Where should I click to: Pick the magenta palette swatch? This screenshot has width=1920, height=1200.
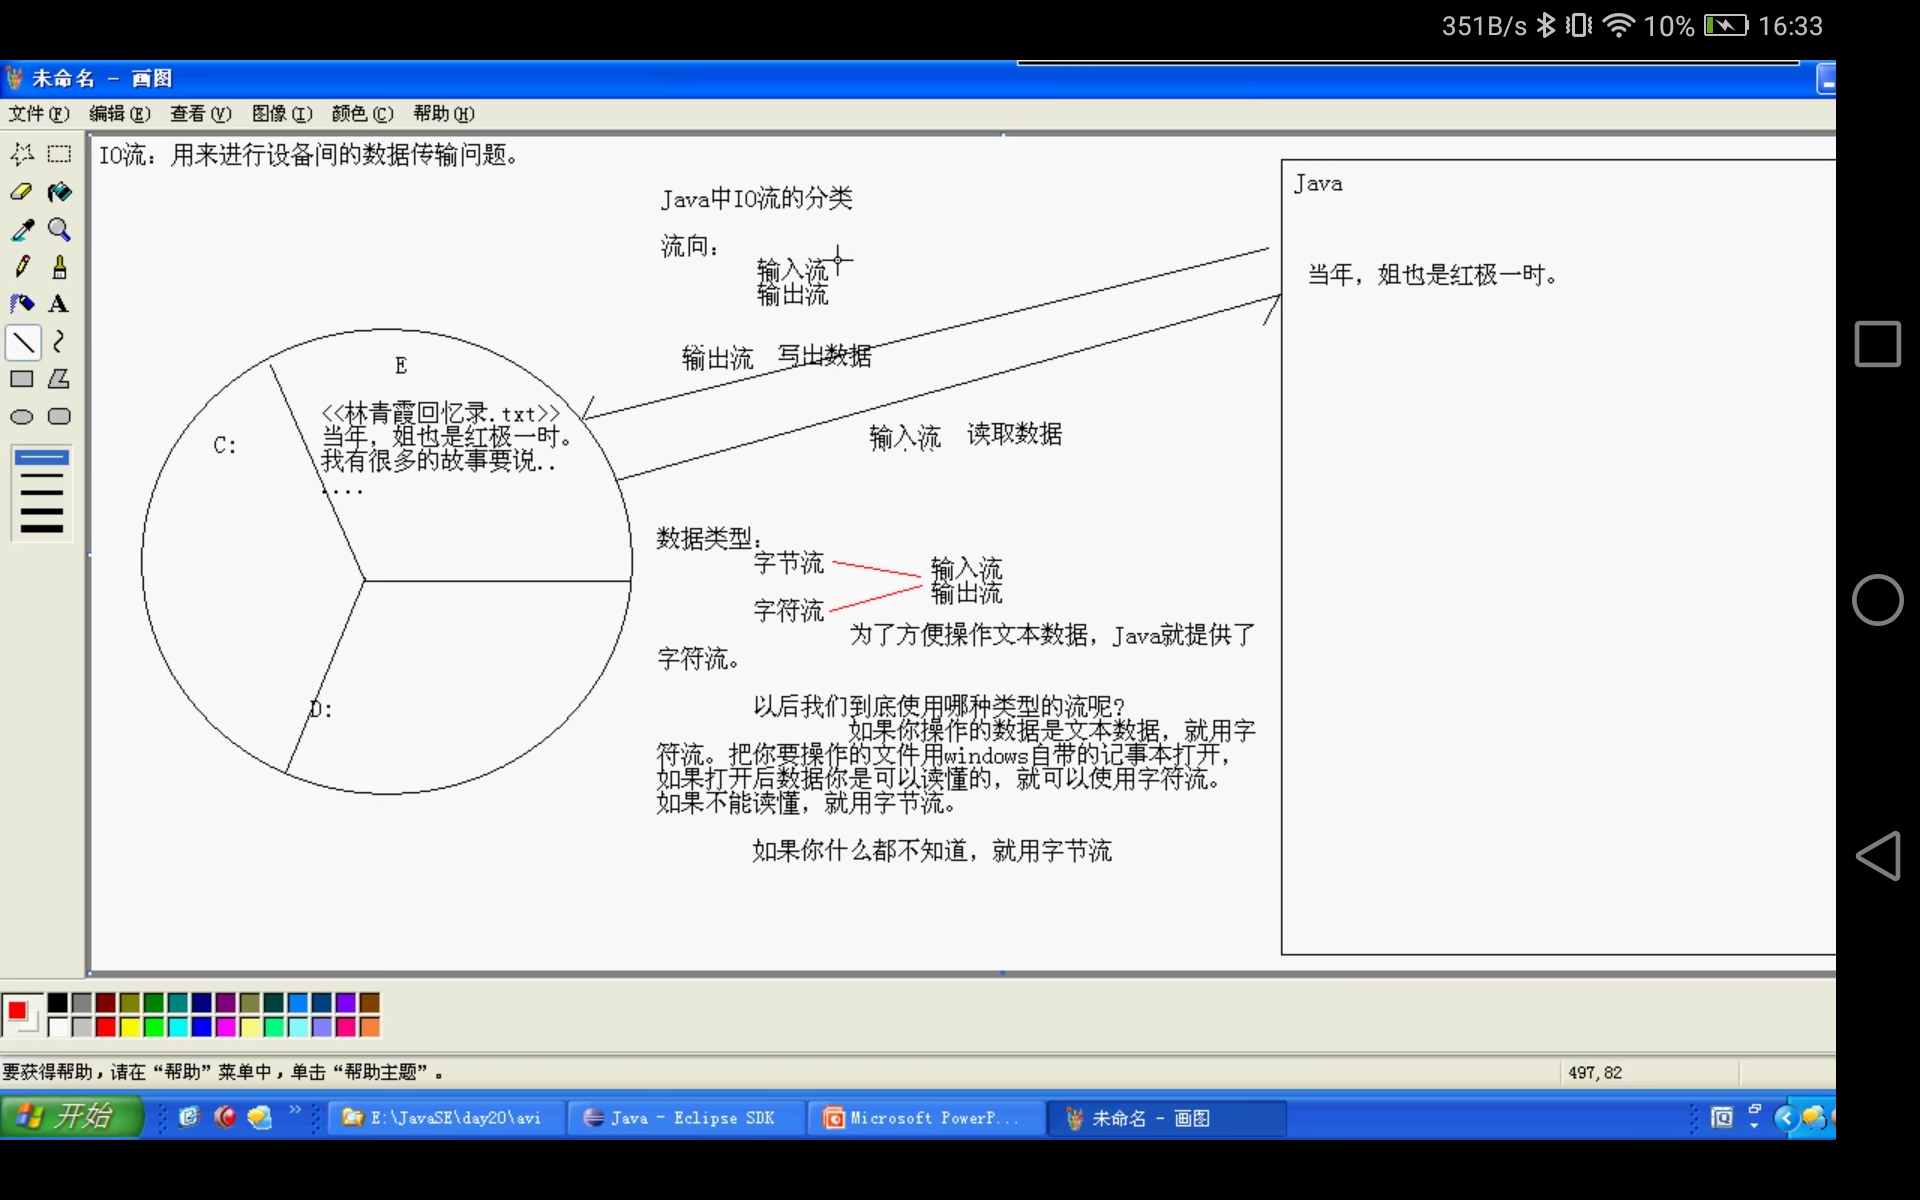point(226,1027)
